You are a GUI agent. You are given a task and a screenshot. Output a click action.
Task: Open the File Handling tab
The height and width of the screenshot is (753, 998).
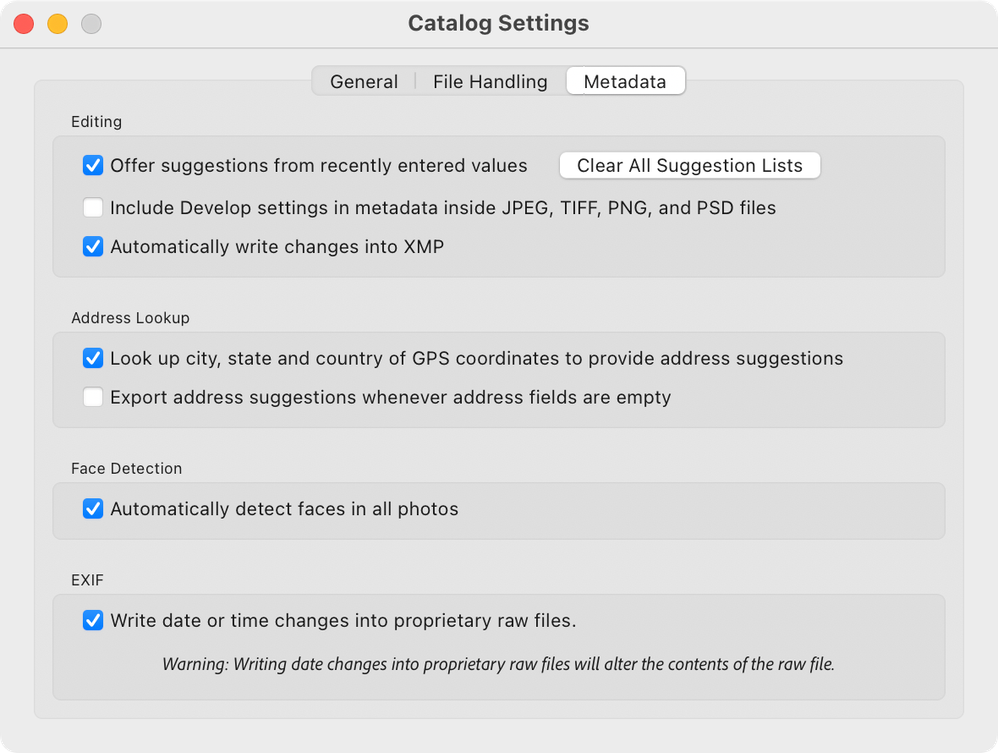[x=490, y=82]
